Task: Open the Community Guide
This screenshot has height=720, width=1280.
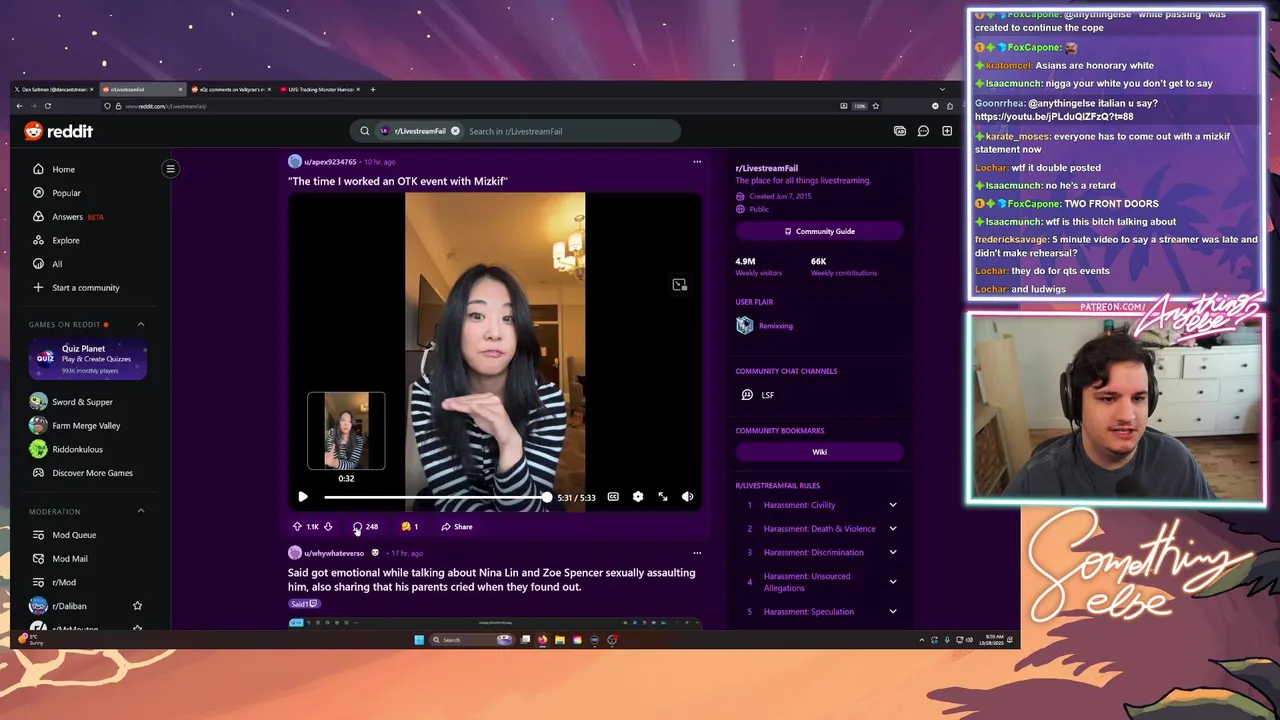Action: point(819,231)
